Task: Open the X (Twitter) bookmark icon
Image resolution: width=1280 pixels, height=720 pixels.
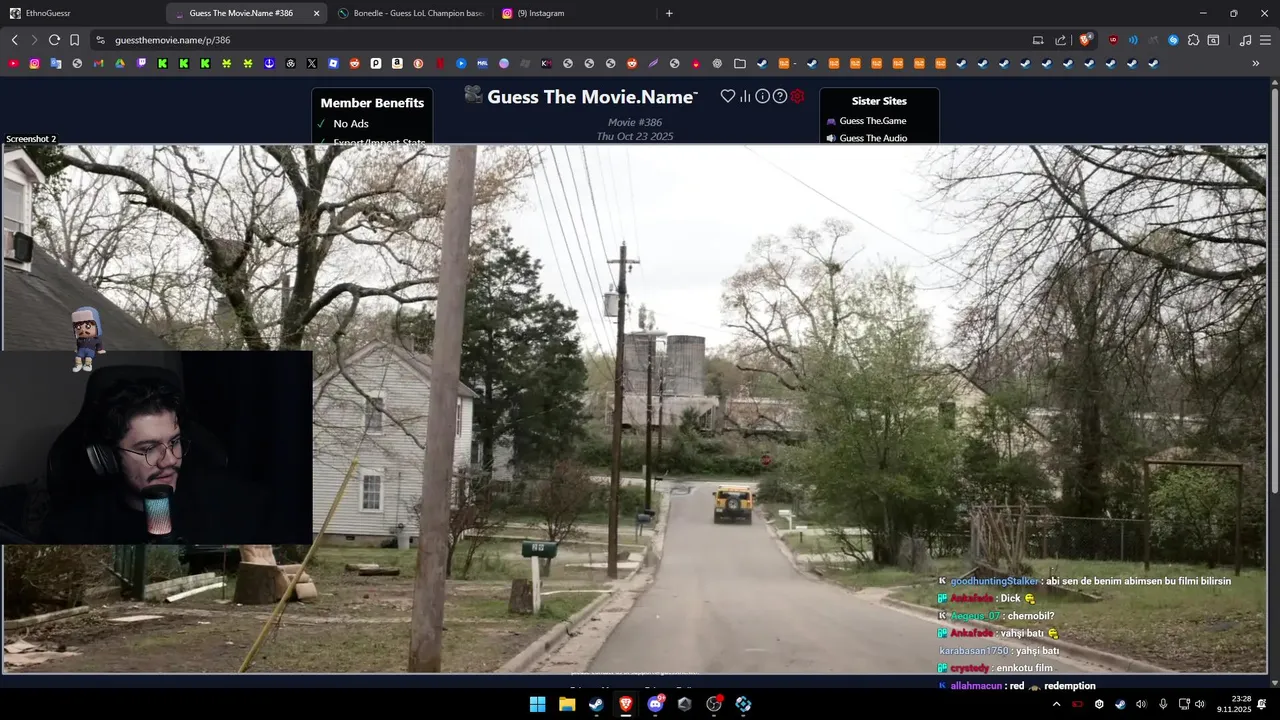Action: coord(312,63)
